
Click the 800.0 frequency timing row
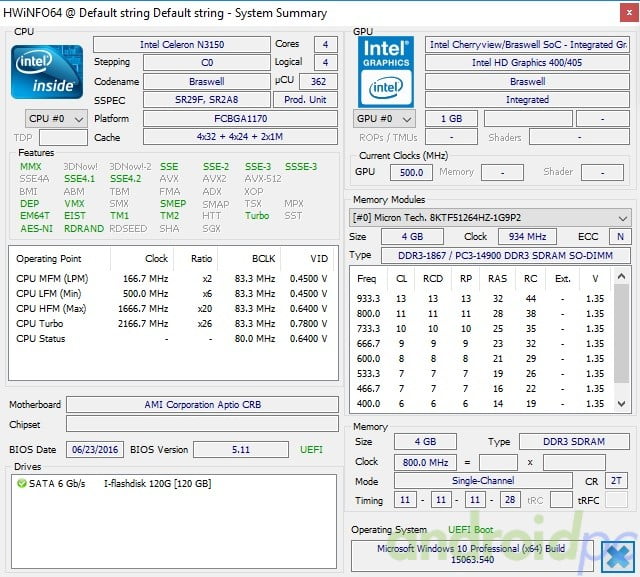coord(482,313)
